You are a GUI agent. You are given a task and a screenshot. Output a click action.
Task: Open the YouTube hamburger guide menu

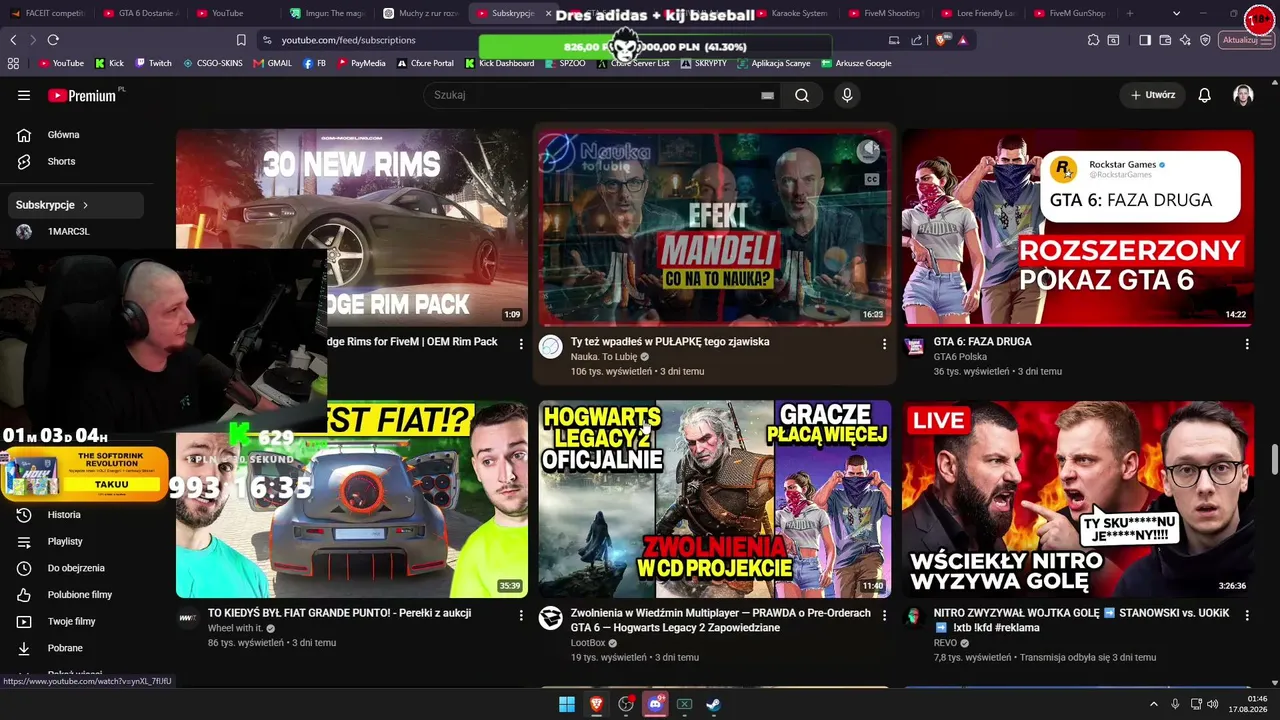coord(24,95)
